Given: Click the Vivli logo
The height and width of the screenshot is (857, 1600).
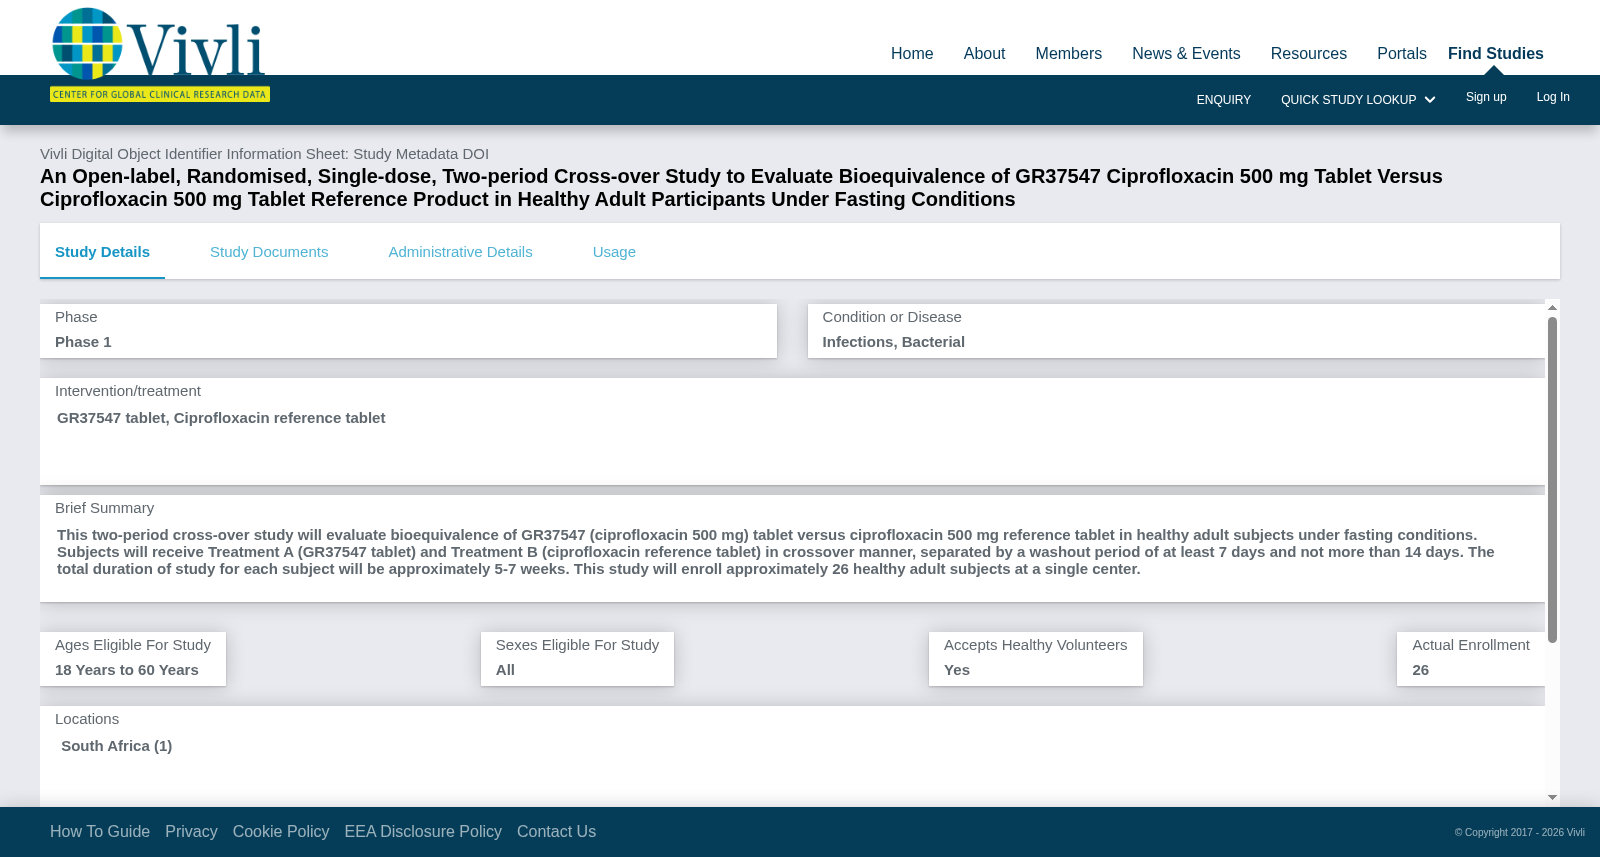Looking at the screenshot, I should [160, 54].
